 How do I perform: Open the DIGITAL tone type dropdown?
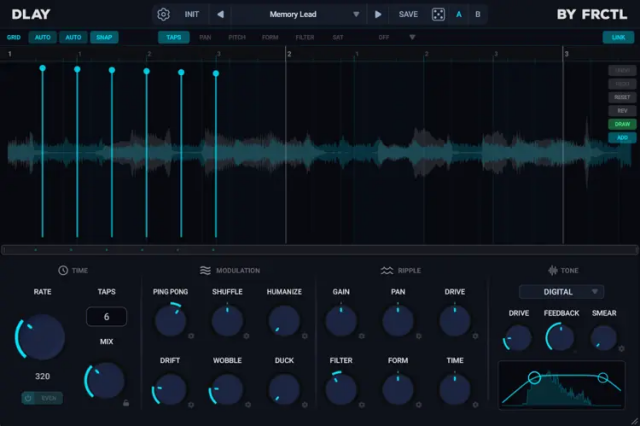tap(561, 292)
